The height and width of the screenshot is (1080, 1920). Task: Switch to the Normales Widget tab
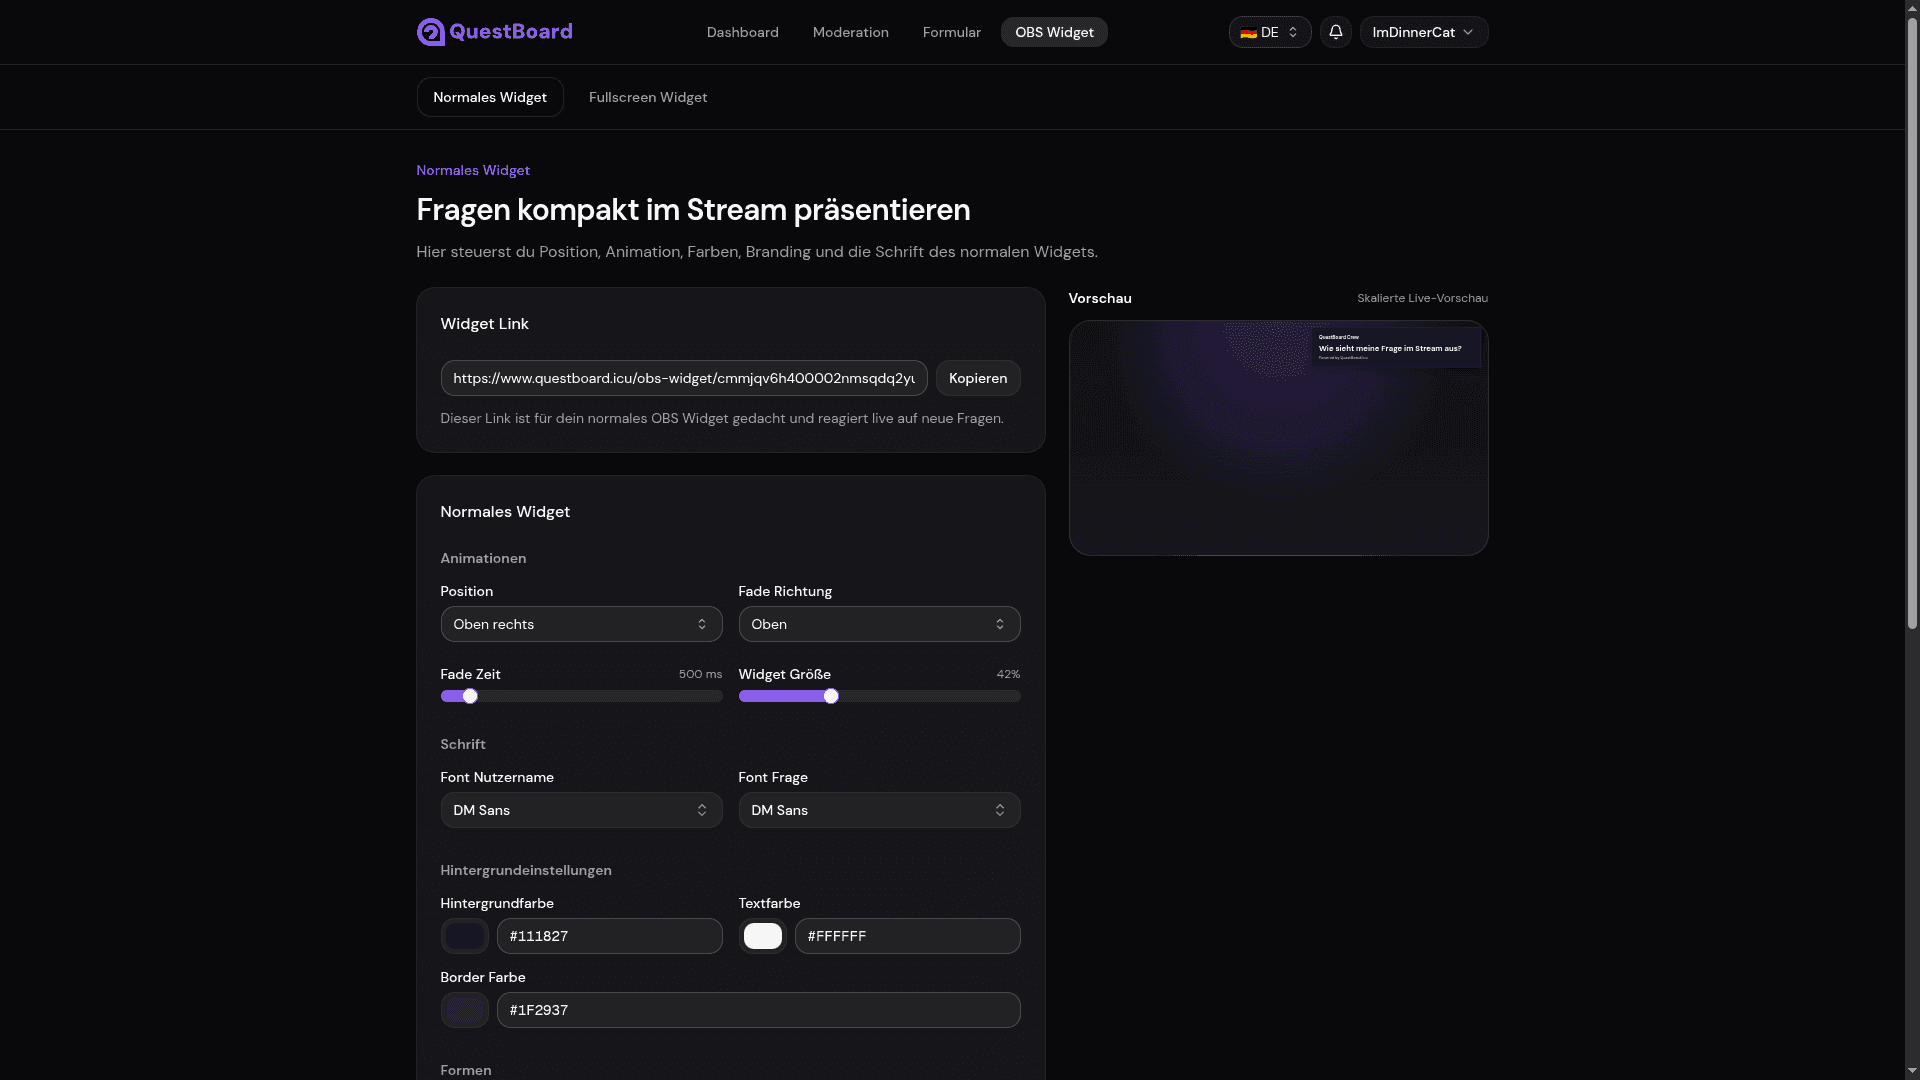point(490,97)
